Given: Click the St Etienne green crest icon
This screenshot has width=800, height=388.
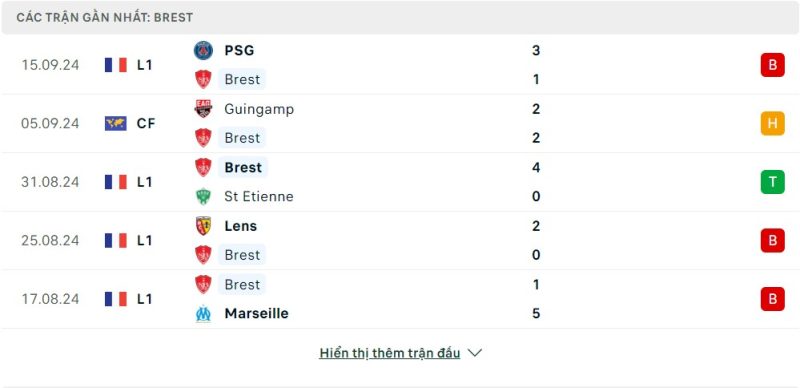Looking at the screenshot, I should pyautogui.click(x=203, y=197).
